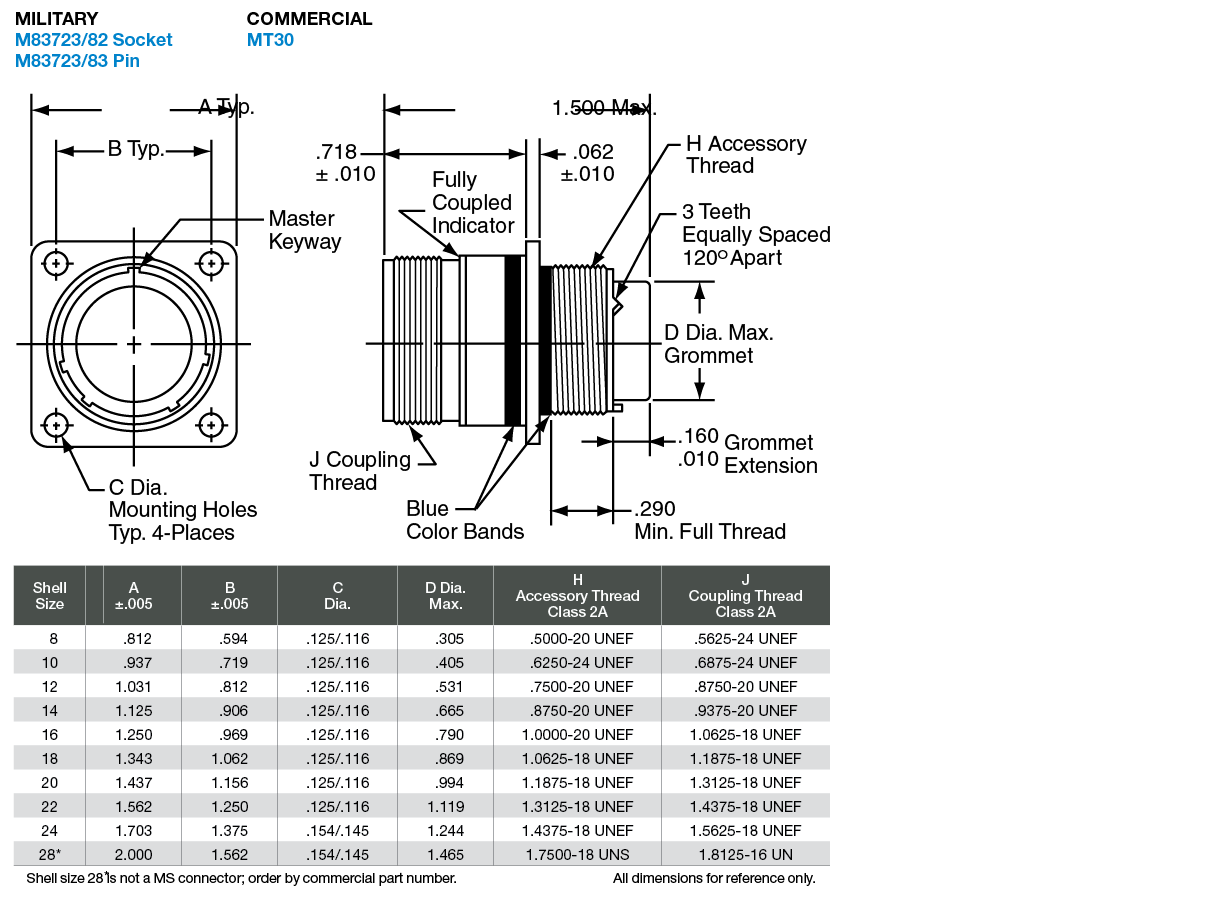Viewport: 1224px width, 904px height.
Task: Select the shell size 28* row cell
Action: pos(49,854)
